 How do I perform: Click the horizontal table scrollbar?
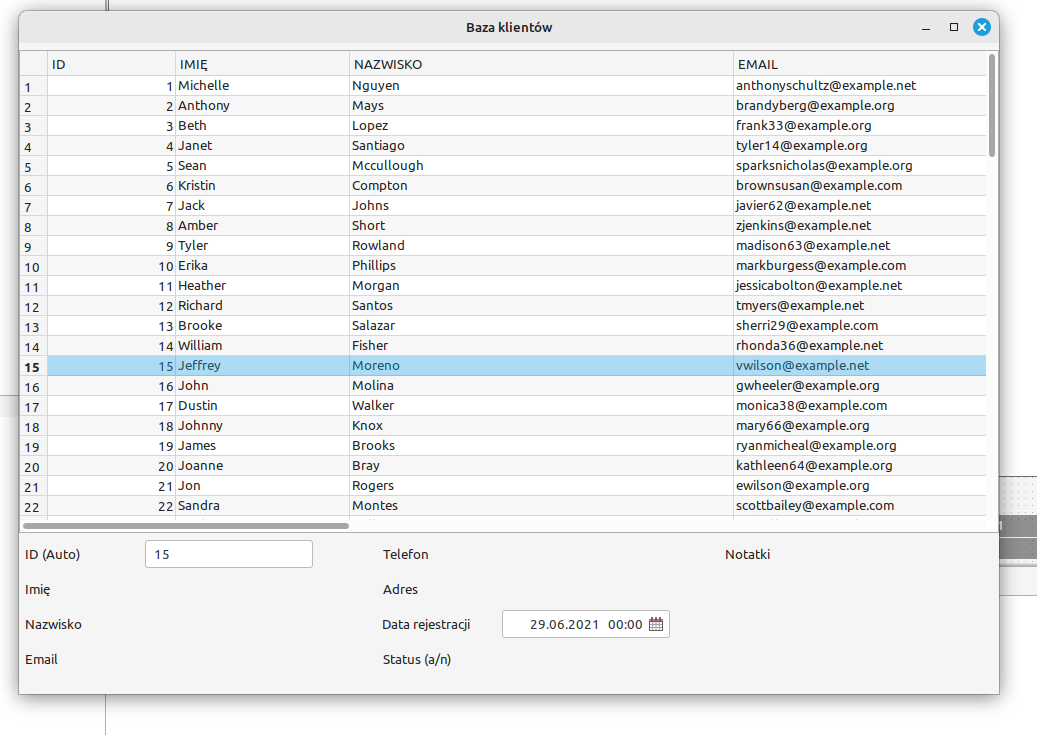click(x=186, y=525)
